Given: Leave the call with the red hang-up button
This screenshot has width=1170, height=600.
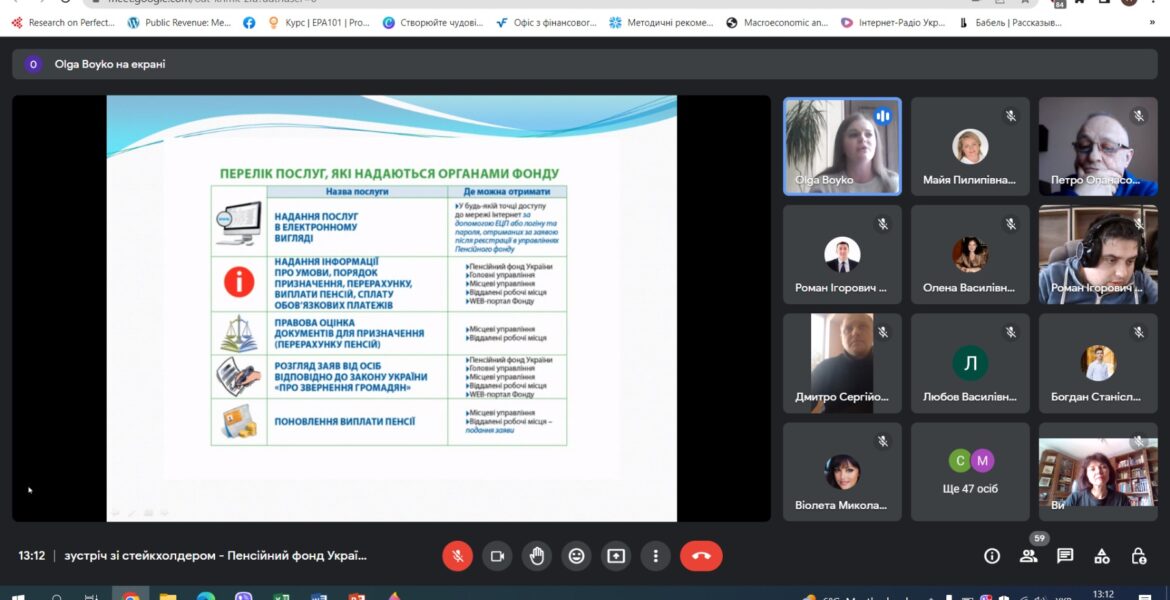Looking at the screenshot, I should coord(701,556).
